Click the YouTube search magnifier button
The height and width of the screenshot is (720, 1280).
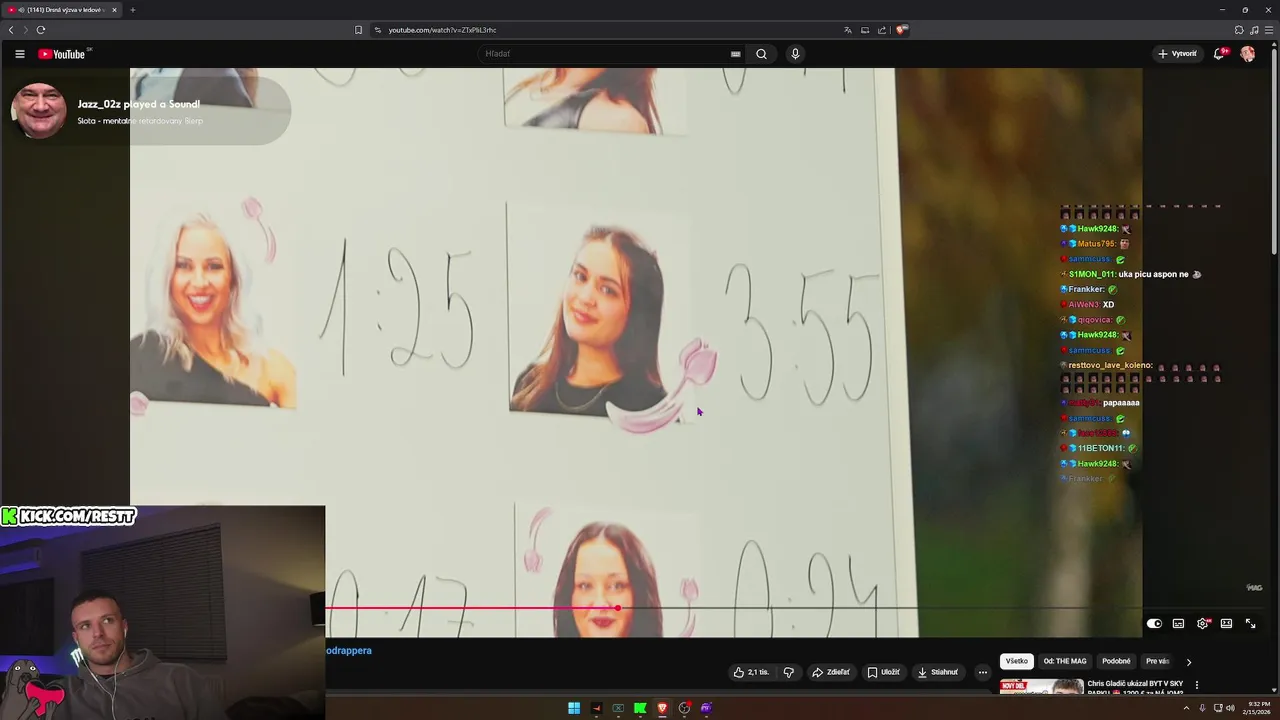click(761, 54)
